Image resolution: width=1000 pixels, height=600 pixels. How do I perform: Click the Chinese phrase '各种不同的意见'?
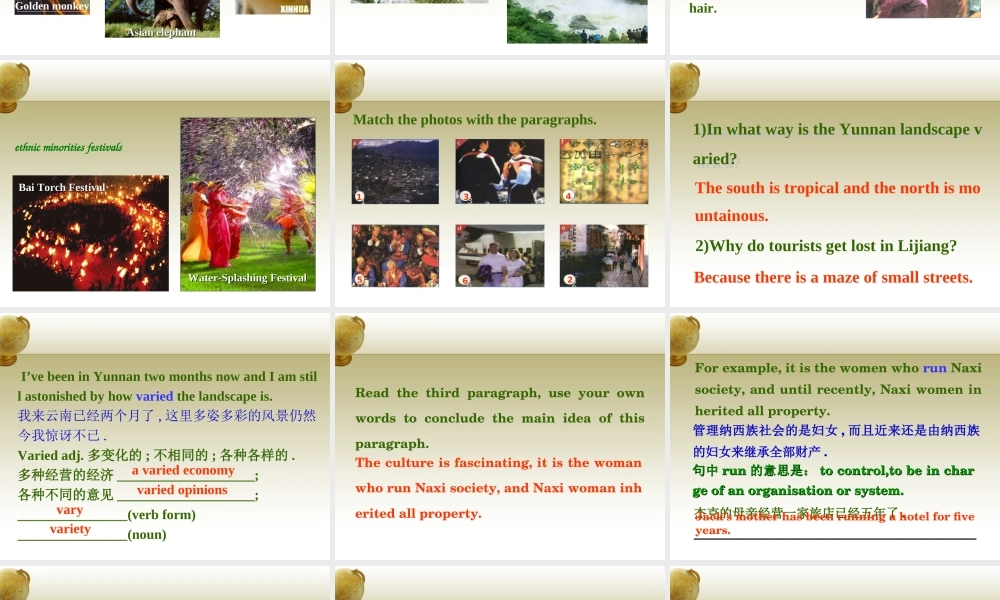(66, 495)
